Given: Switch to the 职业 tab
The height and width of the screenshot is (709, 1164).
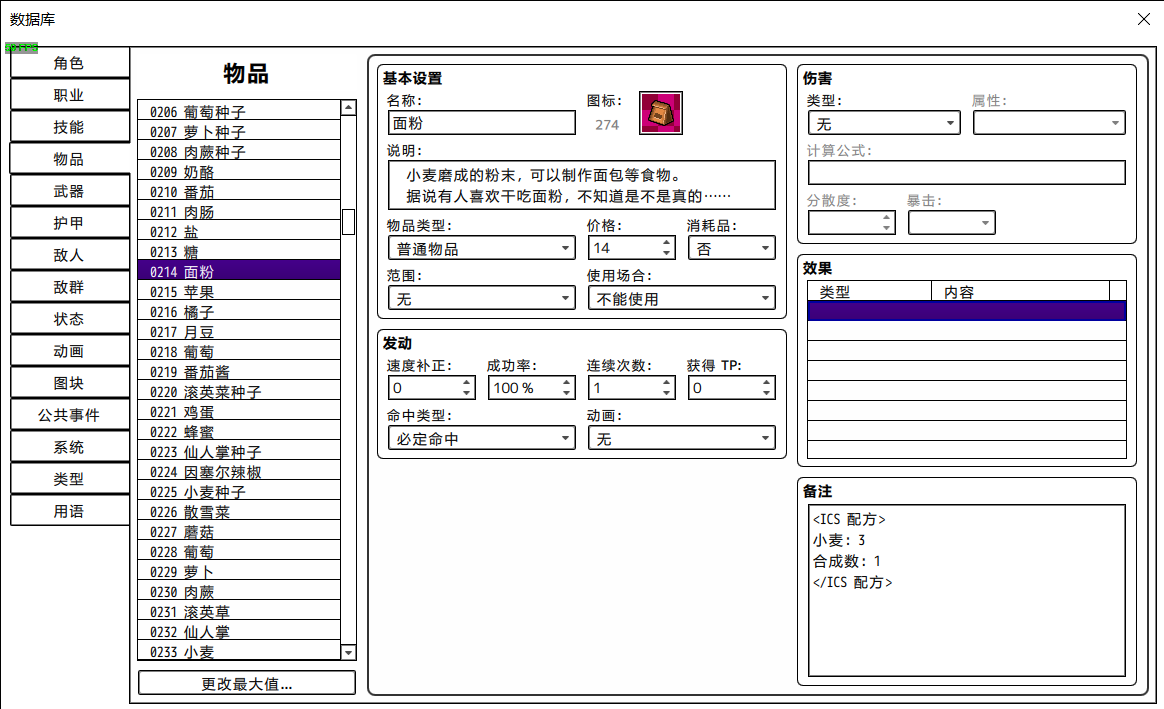Looking at the screenshot, I should click(70, 95).
